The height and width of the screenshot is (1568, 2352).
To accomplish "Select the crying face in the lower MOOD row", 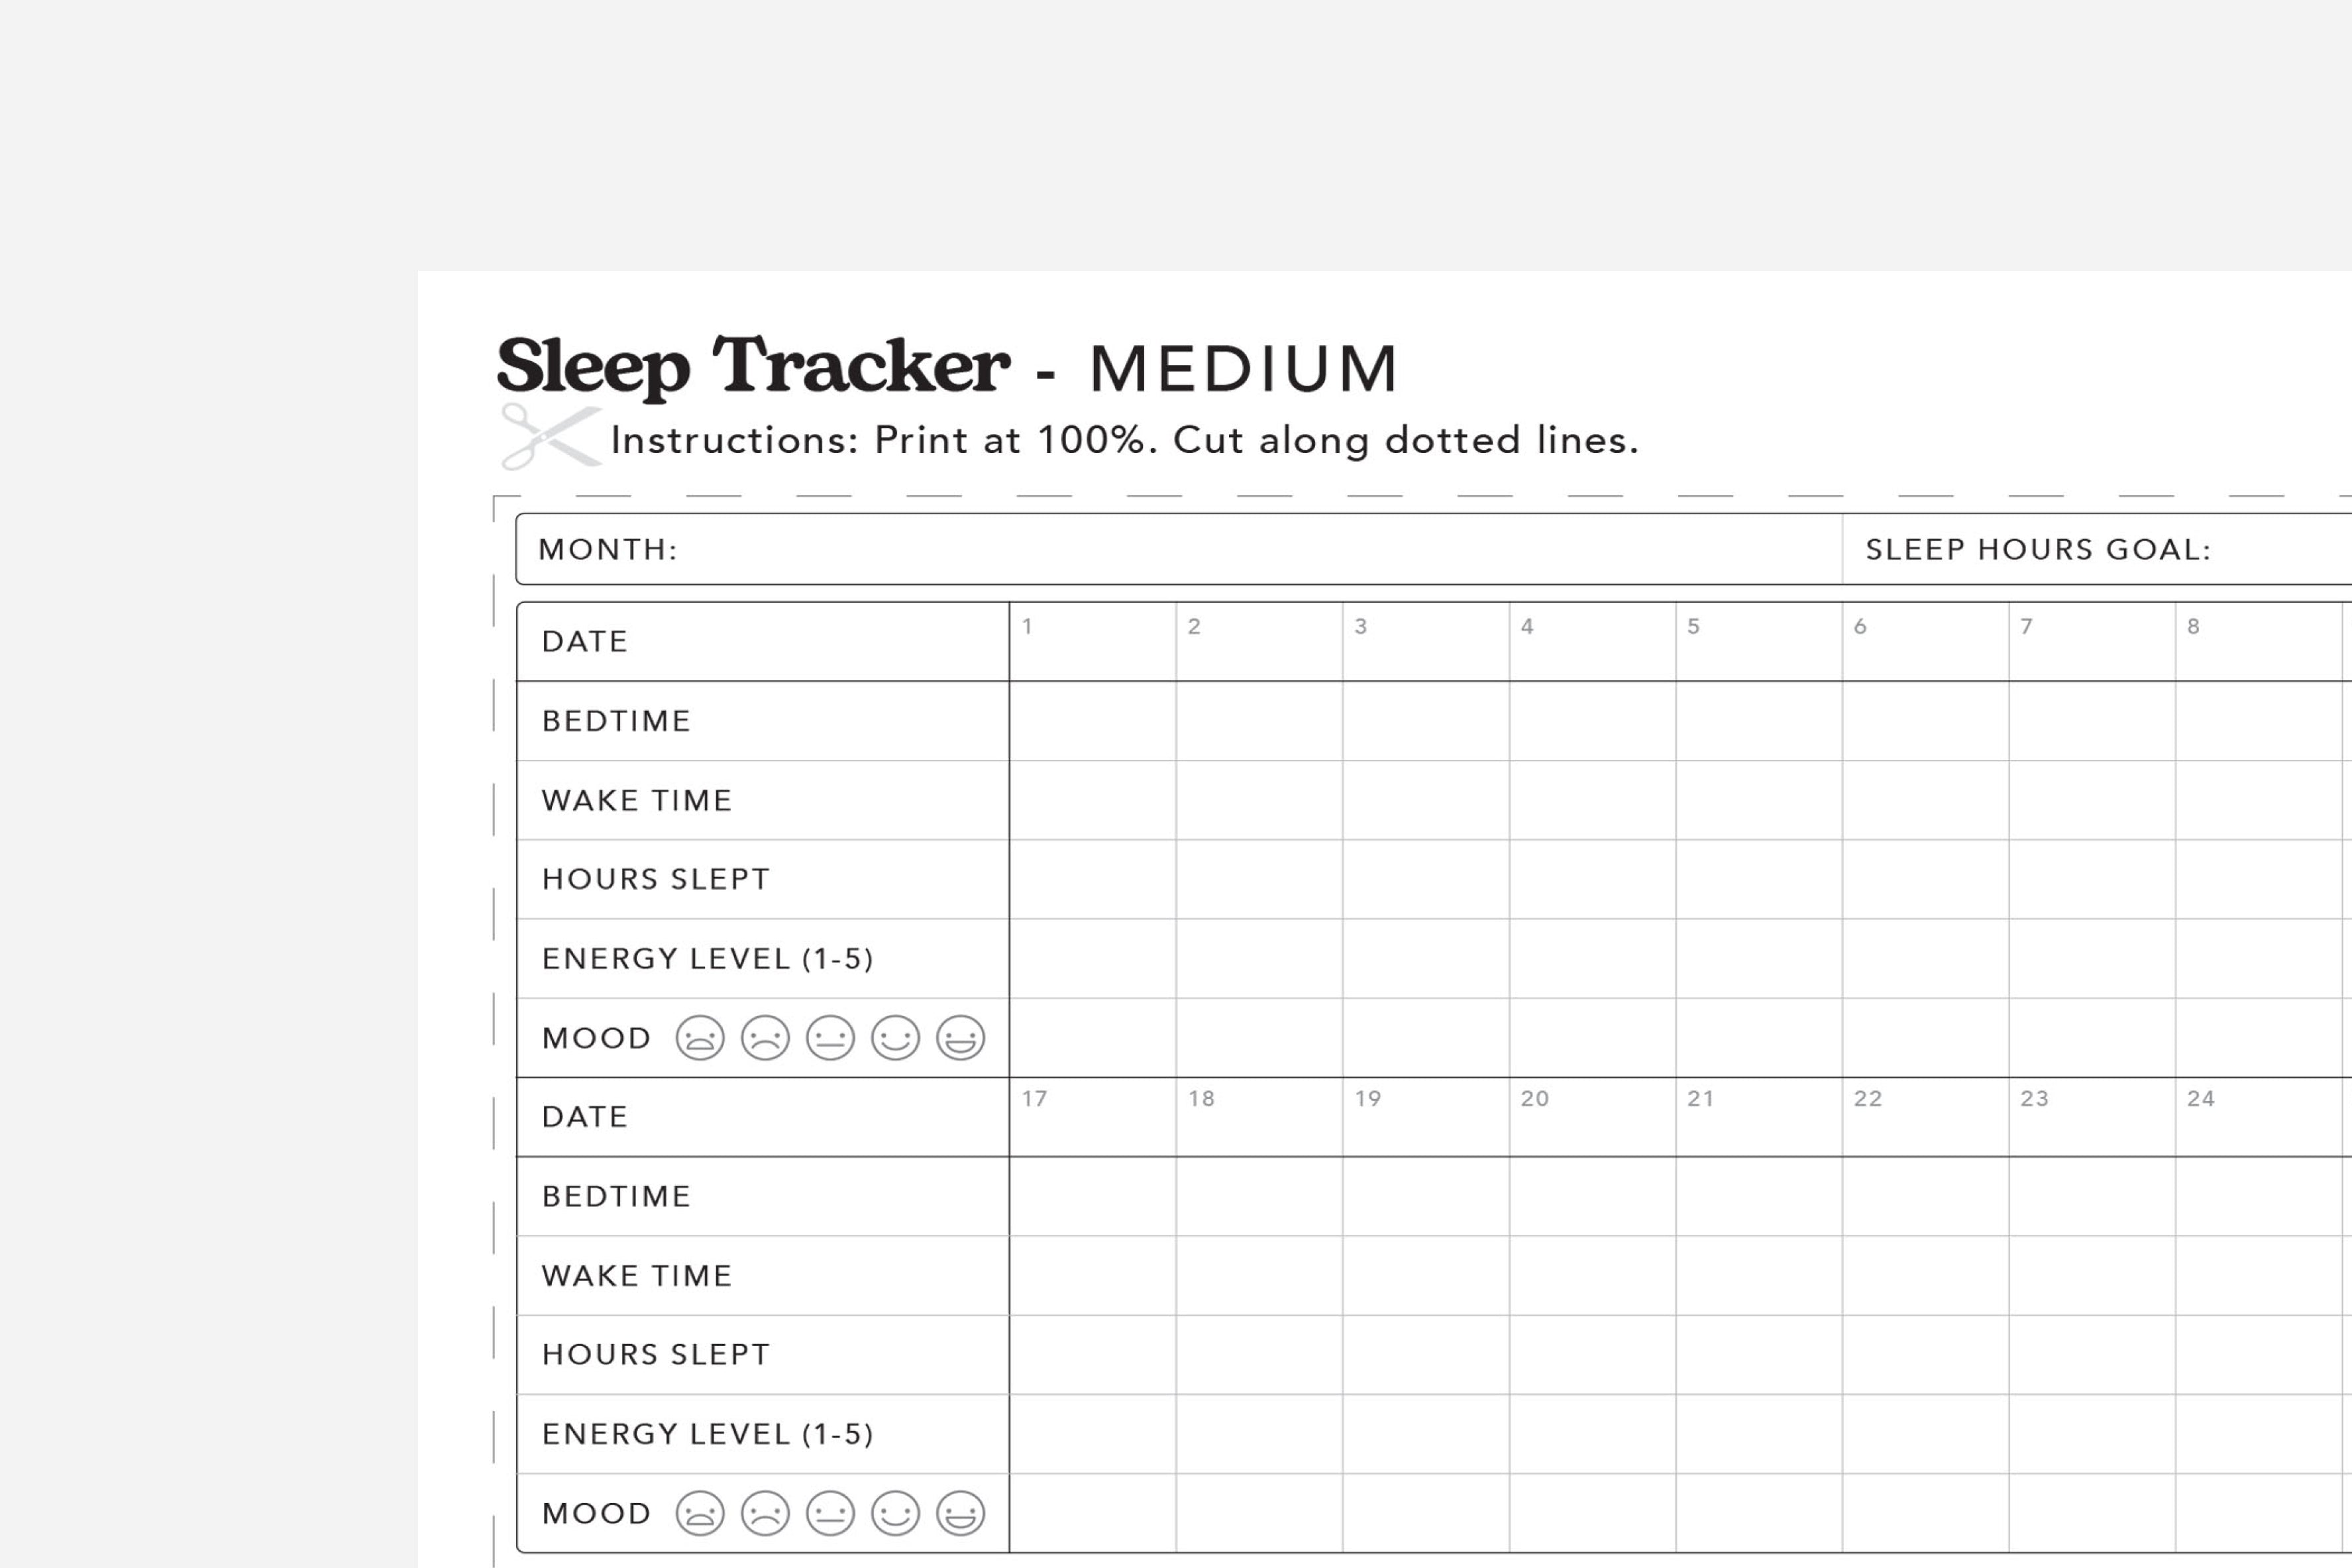I will point(700,1513).
